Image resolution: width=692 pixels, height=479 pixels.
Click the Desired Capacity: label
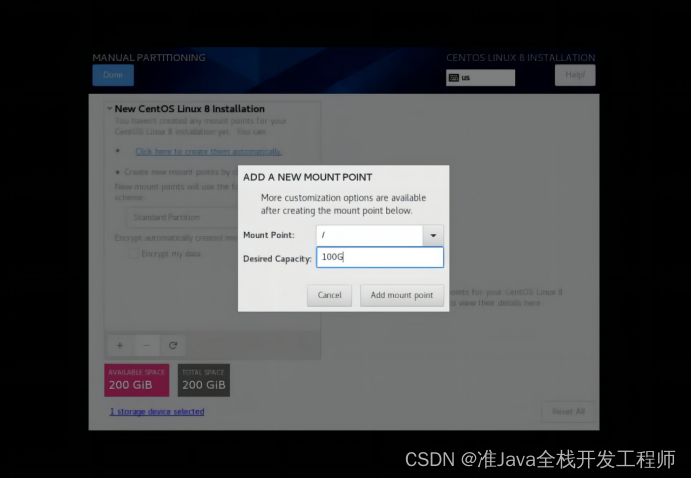[x=277, y=259]
